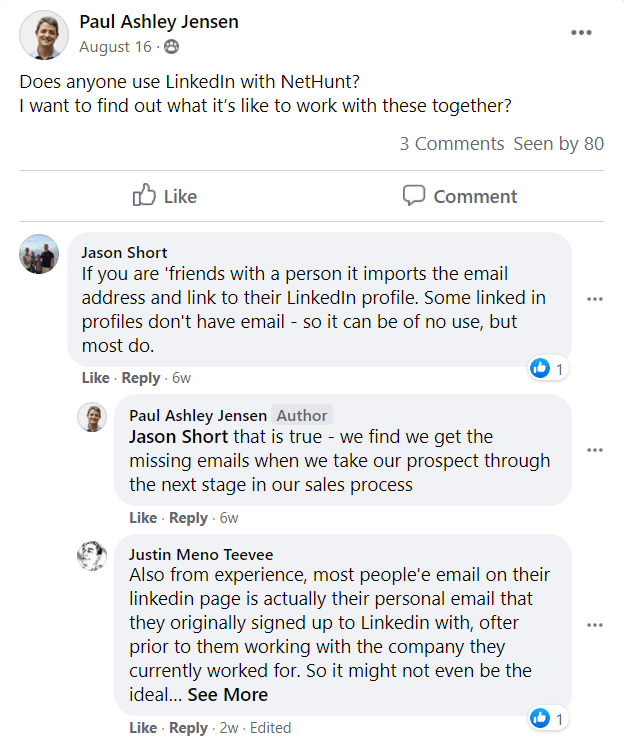Click the thumbs-up Like button on post
The height and width of the screenshot is (743, 624).
[165, 196]
